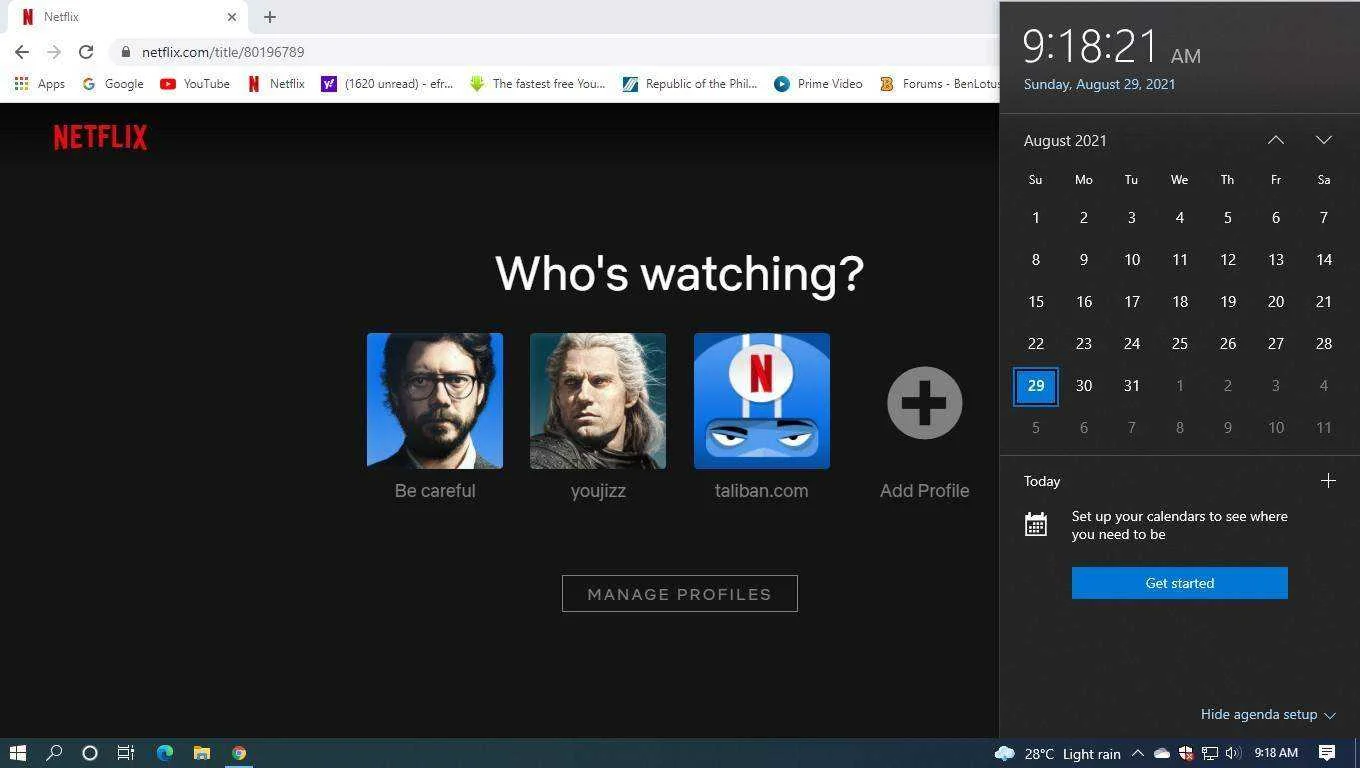
Task: Open 'Republic of the Phil...' bookmark
Action: (690, 84)
